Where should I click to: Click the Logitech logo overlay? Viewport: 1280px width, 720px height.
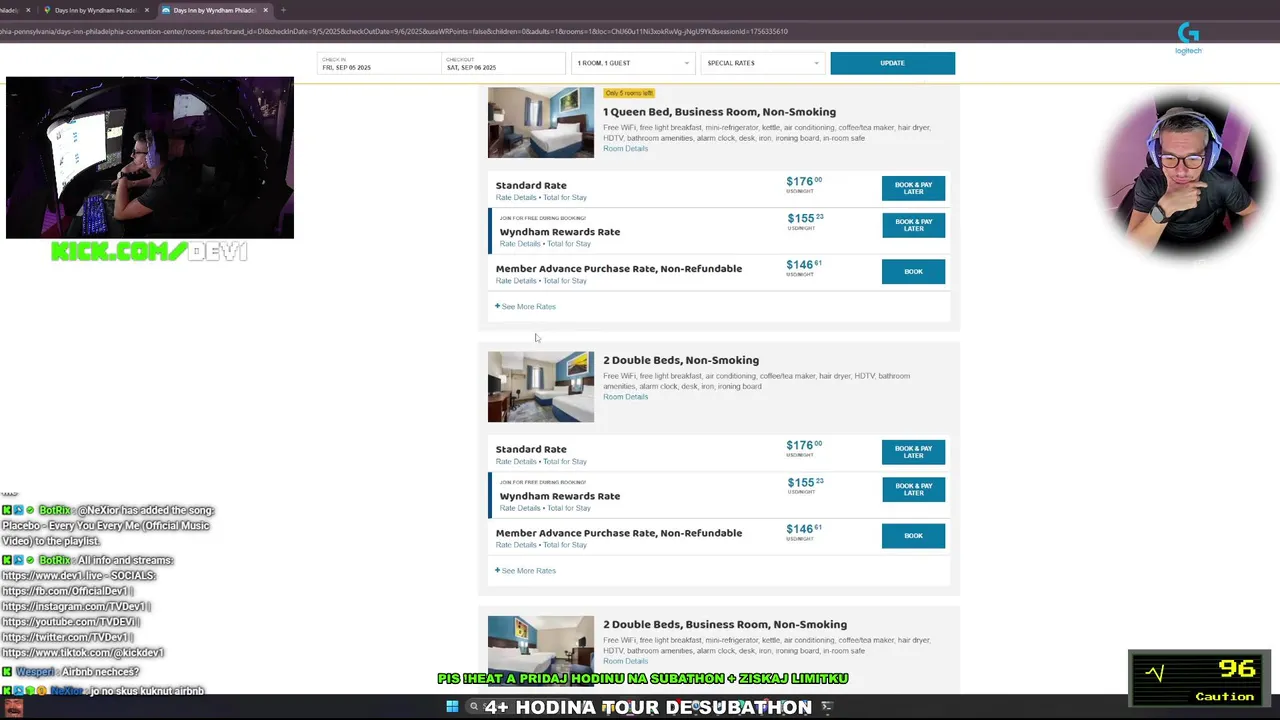click(1188, 38)
